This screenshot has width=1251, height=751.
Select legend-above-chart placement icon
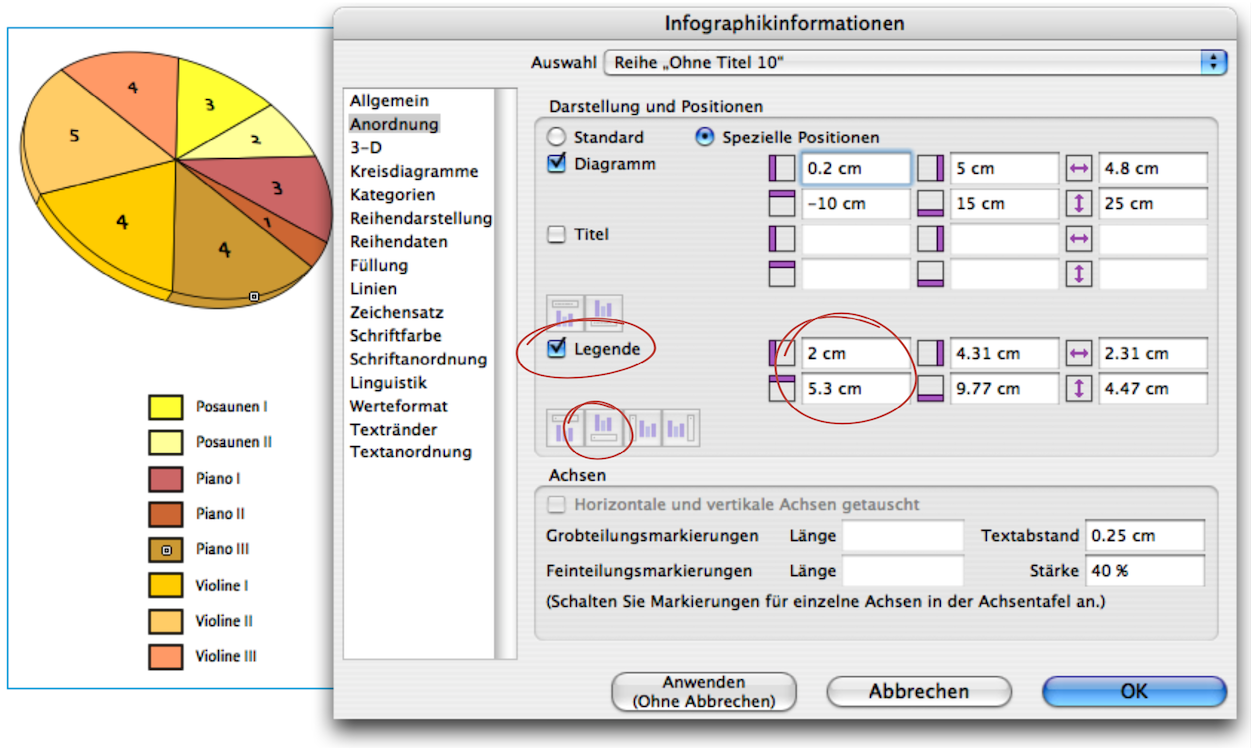(565, 428)
